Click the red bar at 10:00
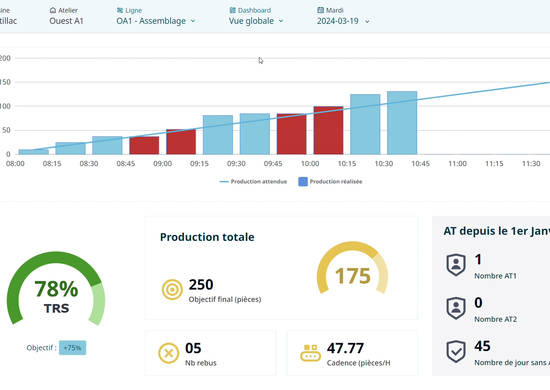Screen dimensions: 550x390 click(328, 130)
